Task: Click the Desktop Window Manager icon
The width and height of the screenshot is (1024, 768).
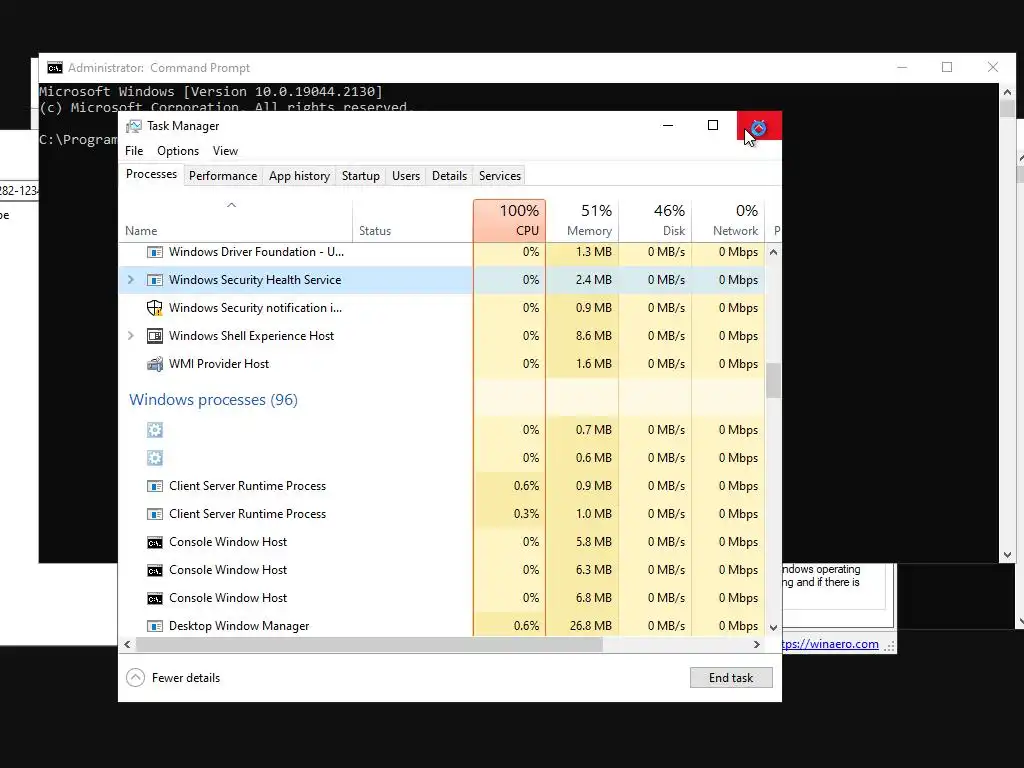Action: pyautogui.click(x=155, y=626)
